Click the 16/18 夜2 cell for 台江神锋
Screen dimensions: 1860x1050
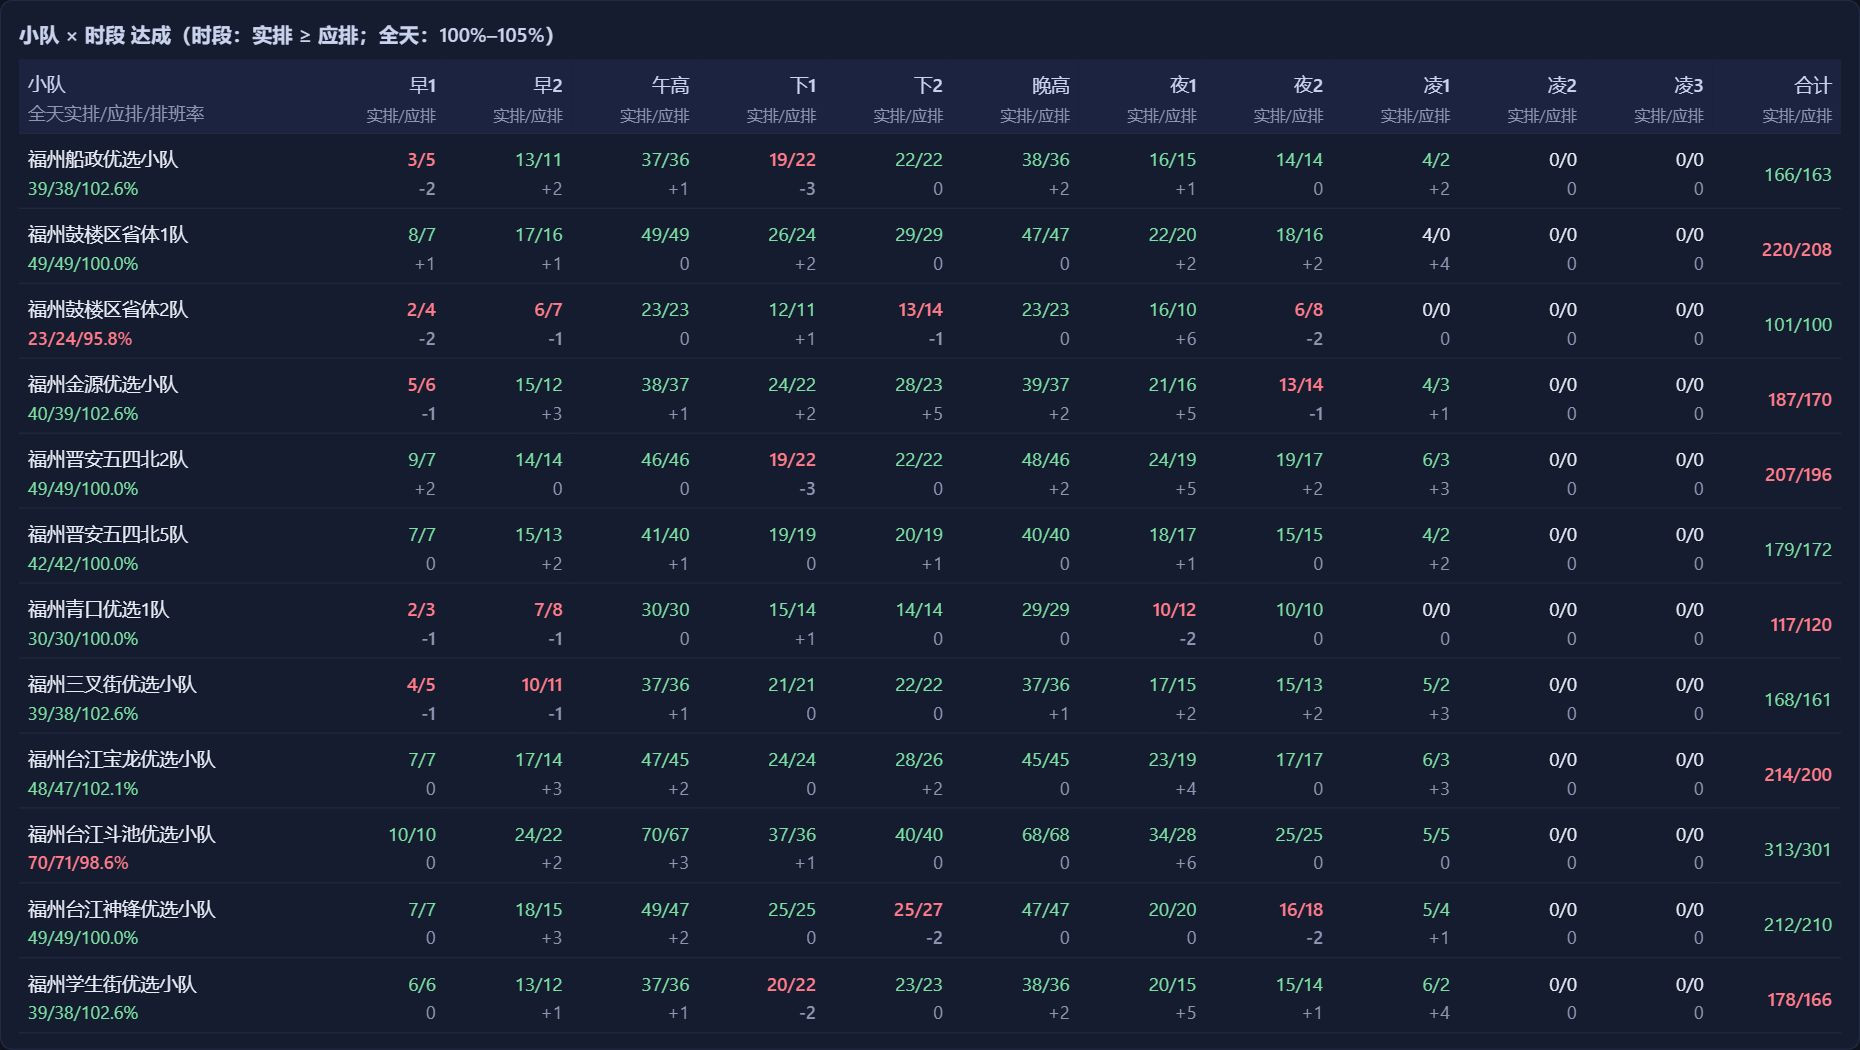click(x=1301, y=910)
